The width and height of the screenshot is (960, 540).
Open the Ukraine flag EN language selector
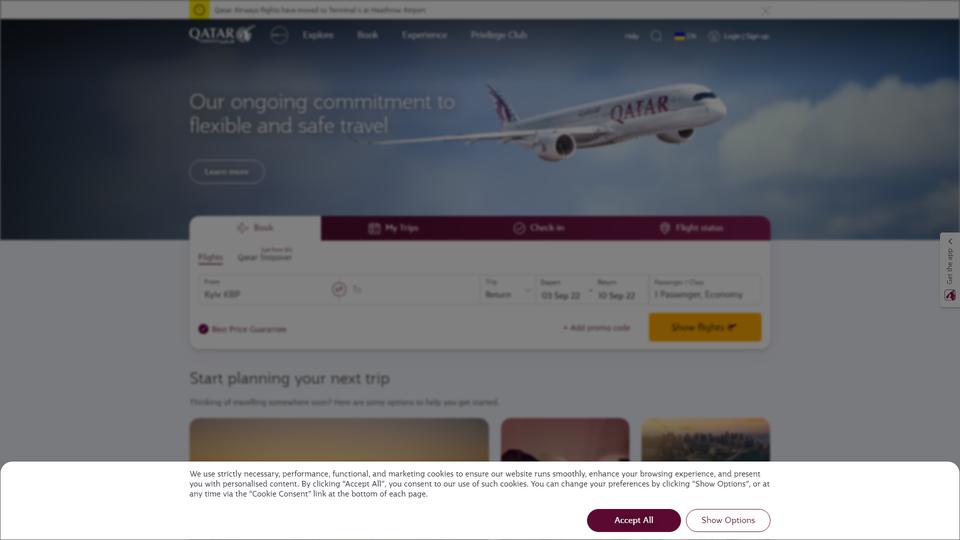pos(685,36)
